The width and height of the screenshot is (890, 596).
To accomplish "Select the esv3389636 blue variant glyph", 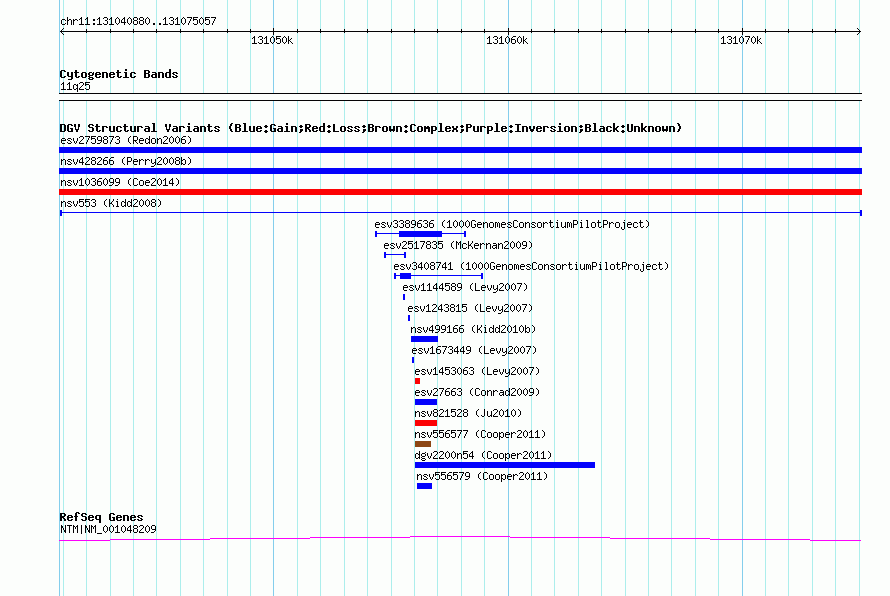I will coord(421,234).
